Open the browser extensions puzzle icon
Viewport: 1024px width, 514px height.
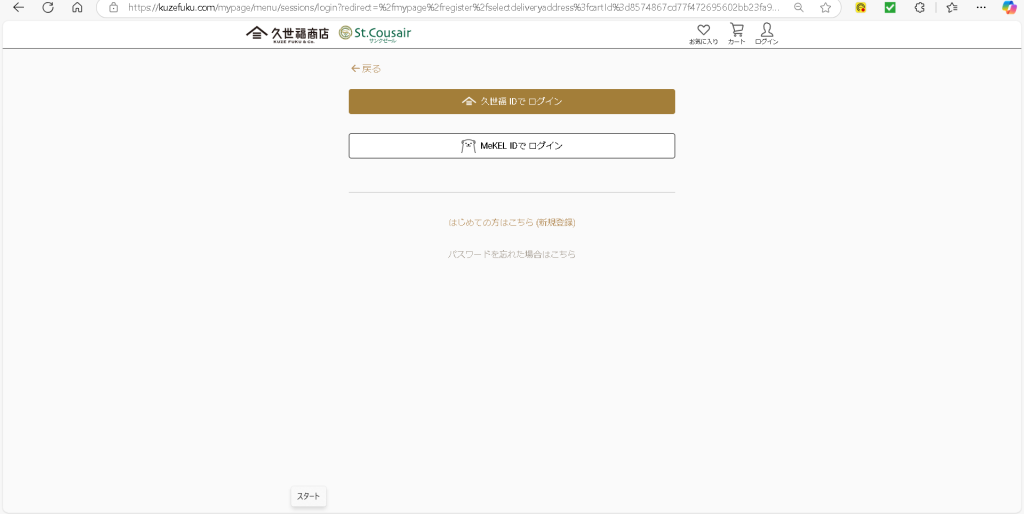click(920, 8)
